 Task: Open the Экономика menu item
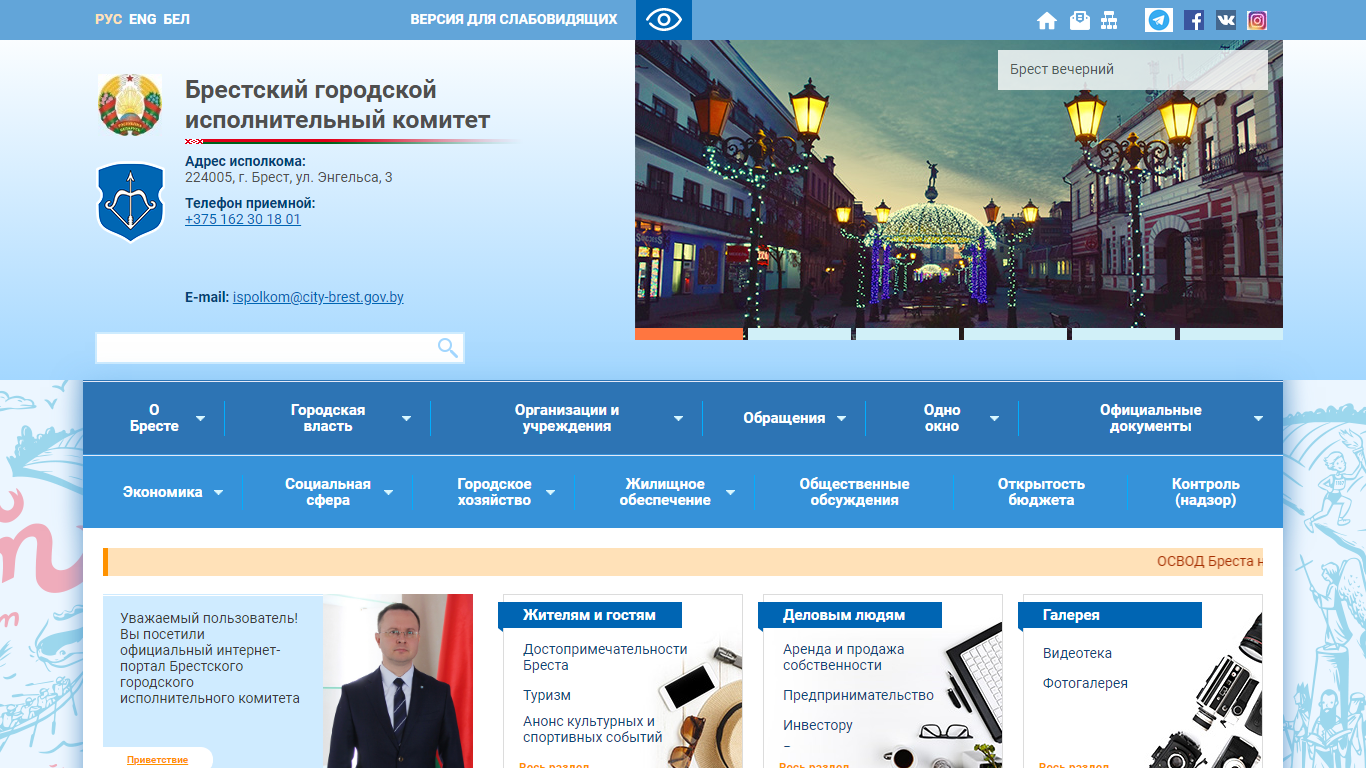pos(162,492)
